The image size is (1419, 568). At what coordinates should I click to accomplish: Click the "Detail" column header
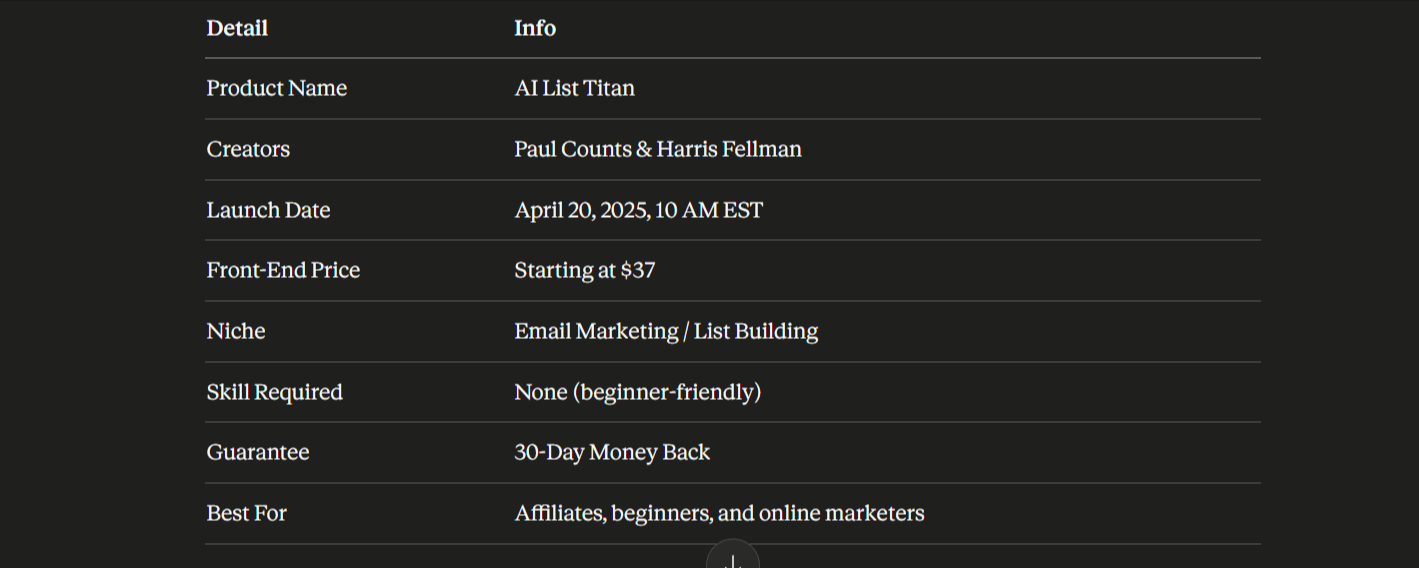click(237, 28)
